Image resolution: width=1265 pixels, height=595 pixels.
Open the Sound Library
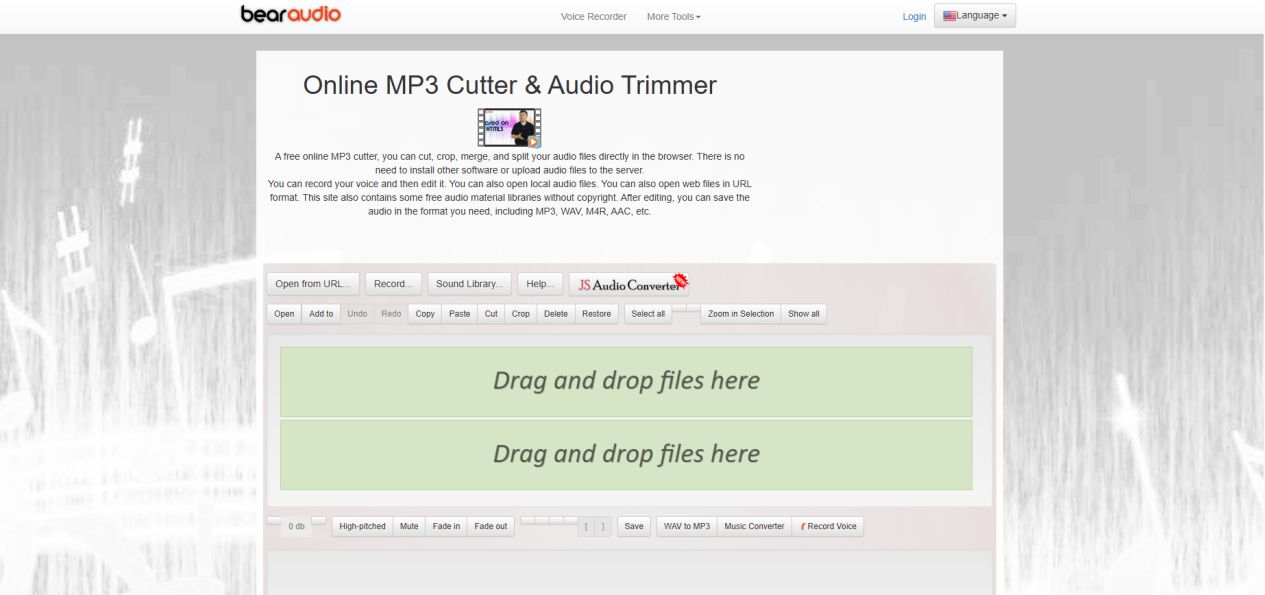pos(469,284)
